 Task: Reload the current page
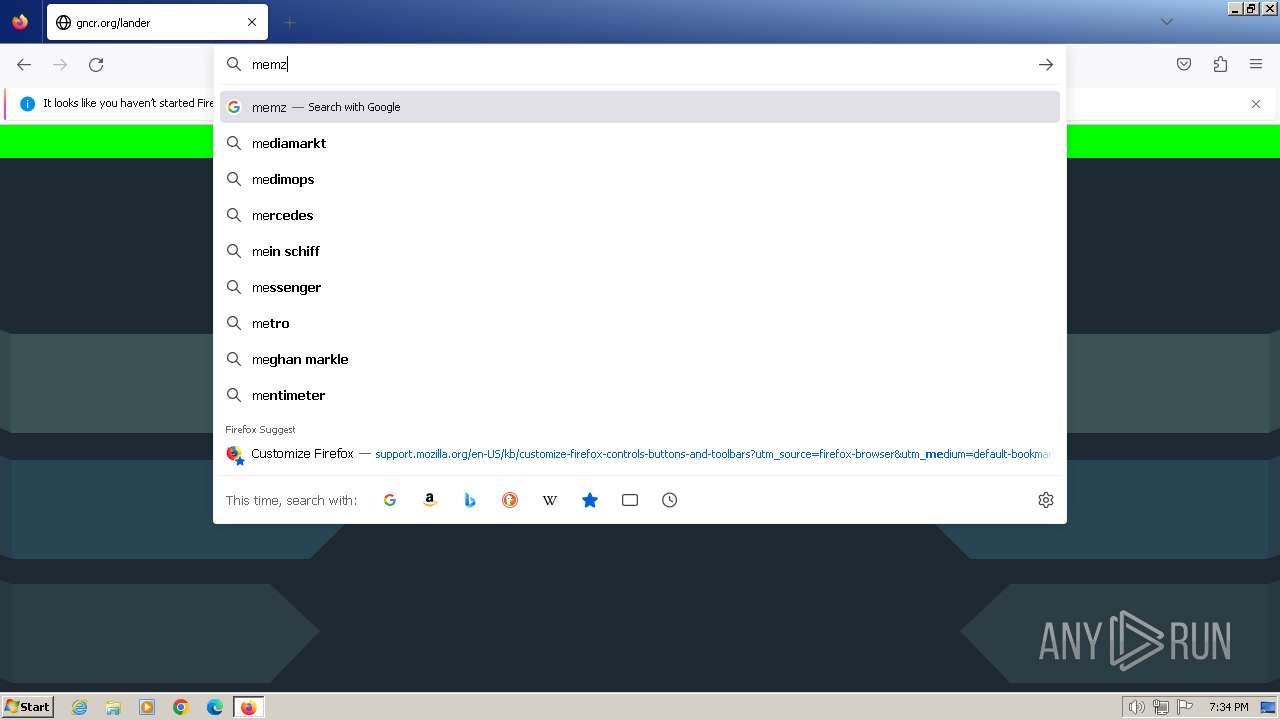click(96, 64)
